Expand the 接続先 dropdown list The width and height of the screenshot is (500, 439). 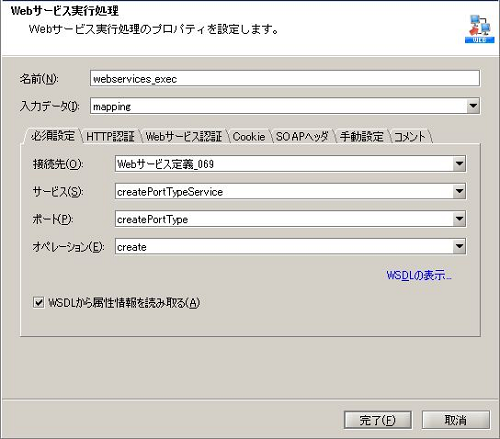click(x=459, y=164)
